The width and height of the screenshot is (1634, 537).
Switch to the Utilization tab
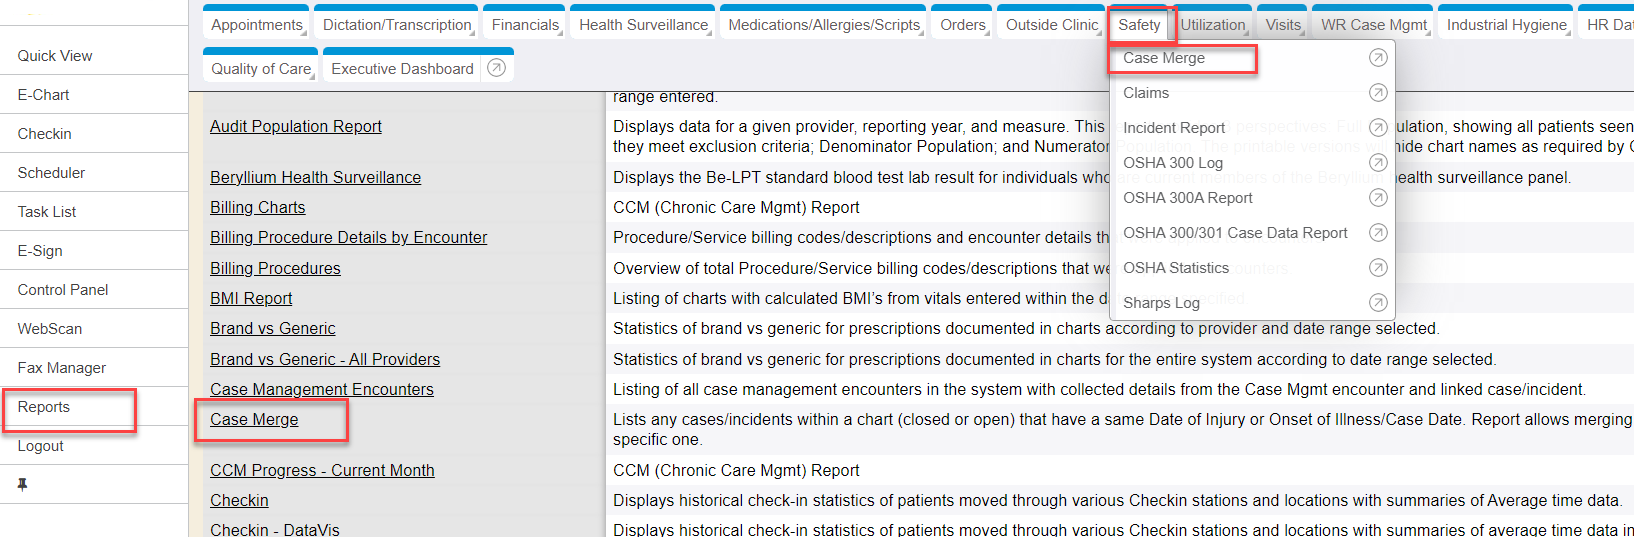pyautogui.click(x=1213, y=25)
